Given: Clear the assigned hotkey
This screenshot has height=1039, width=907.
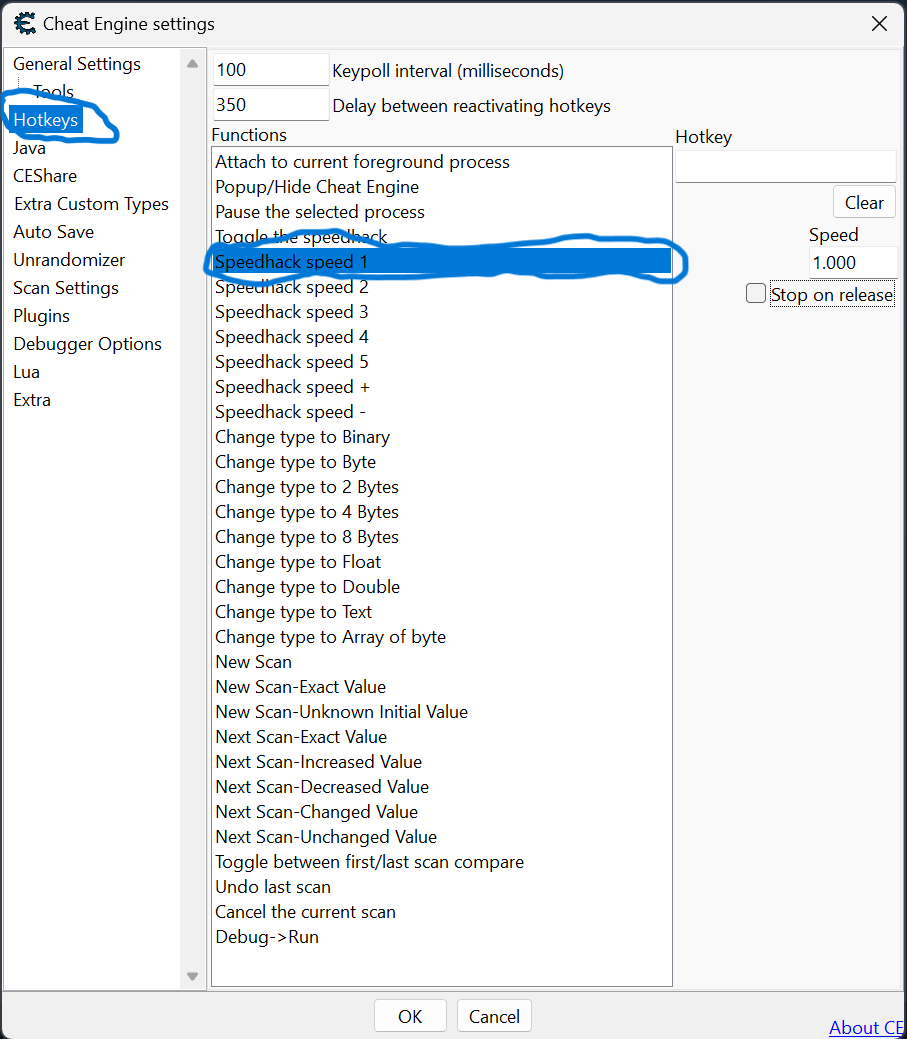Looking at the screenshot, I should pos(864,202).
